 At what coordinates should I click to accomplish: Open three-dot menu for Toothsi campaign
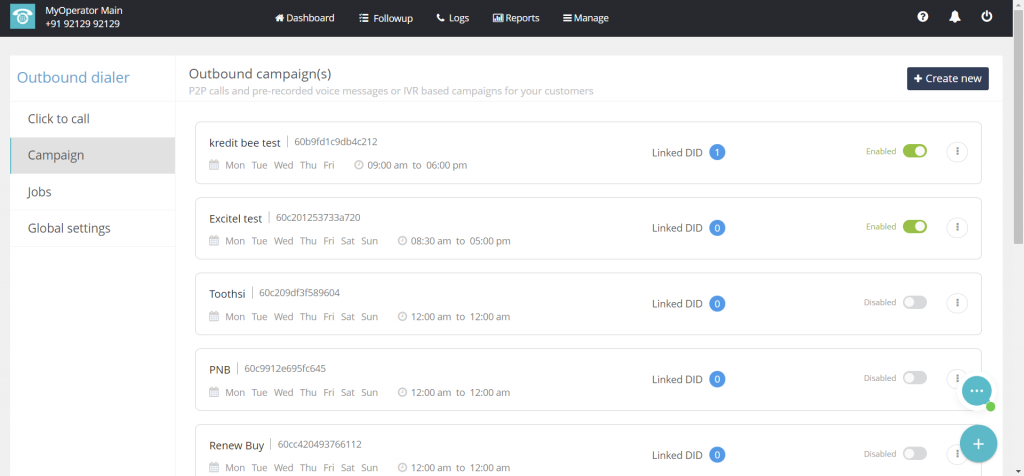click(x=957, y=303)
